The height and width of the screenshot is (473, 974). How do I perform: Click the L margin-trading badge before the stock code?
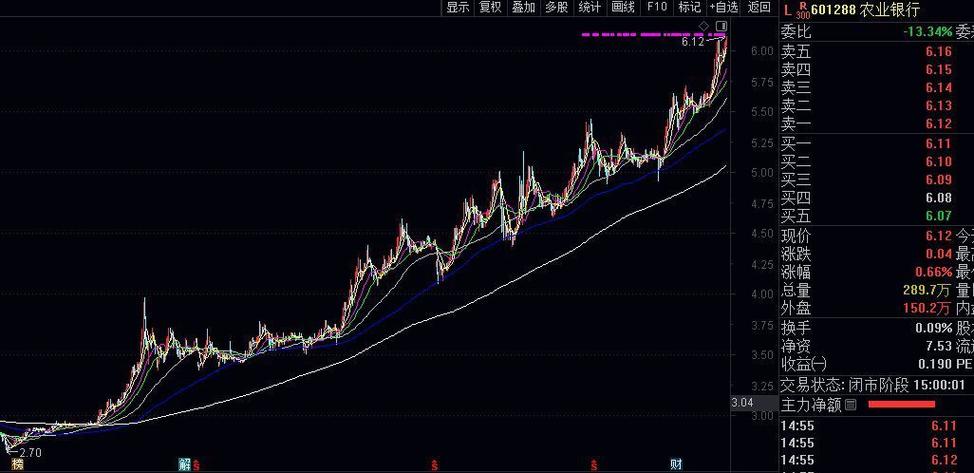pos(788,9)
